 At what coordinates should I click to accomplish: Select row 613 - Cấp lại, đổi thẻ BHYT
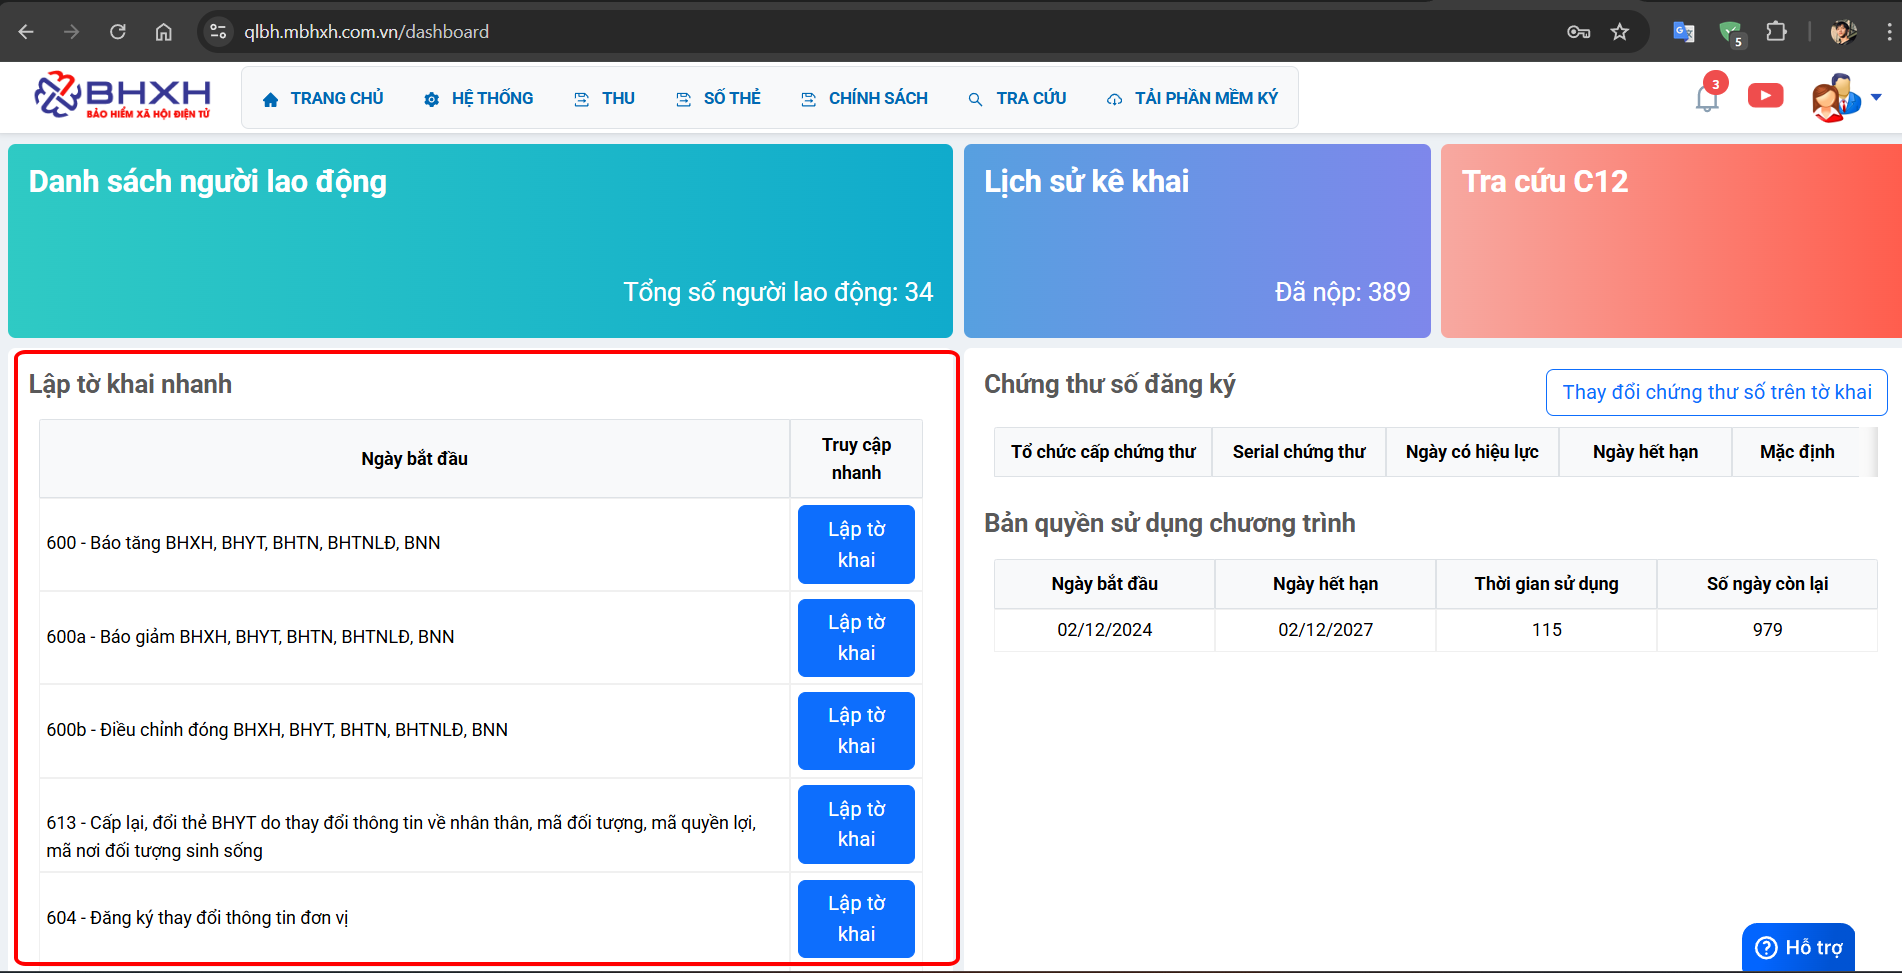(401, 837)
